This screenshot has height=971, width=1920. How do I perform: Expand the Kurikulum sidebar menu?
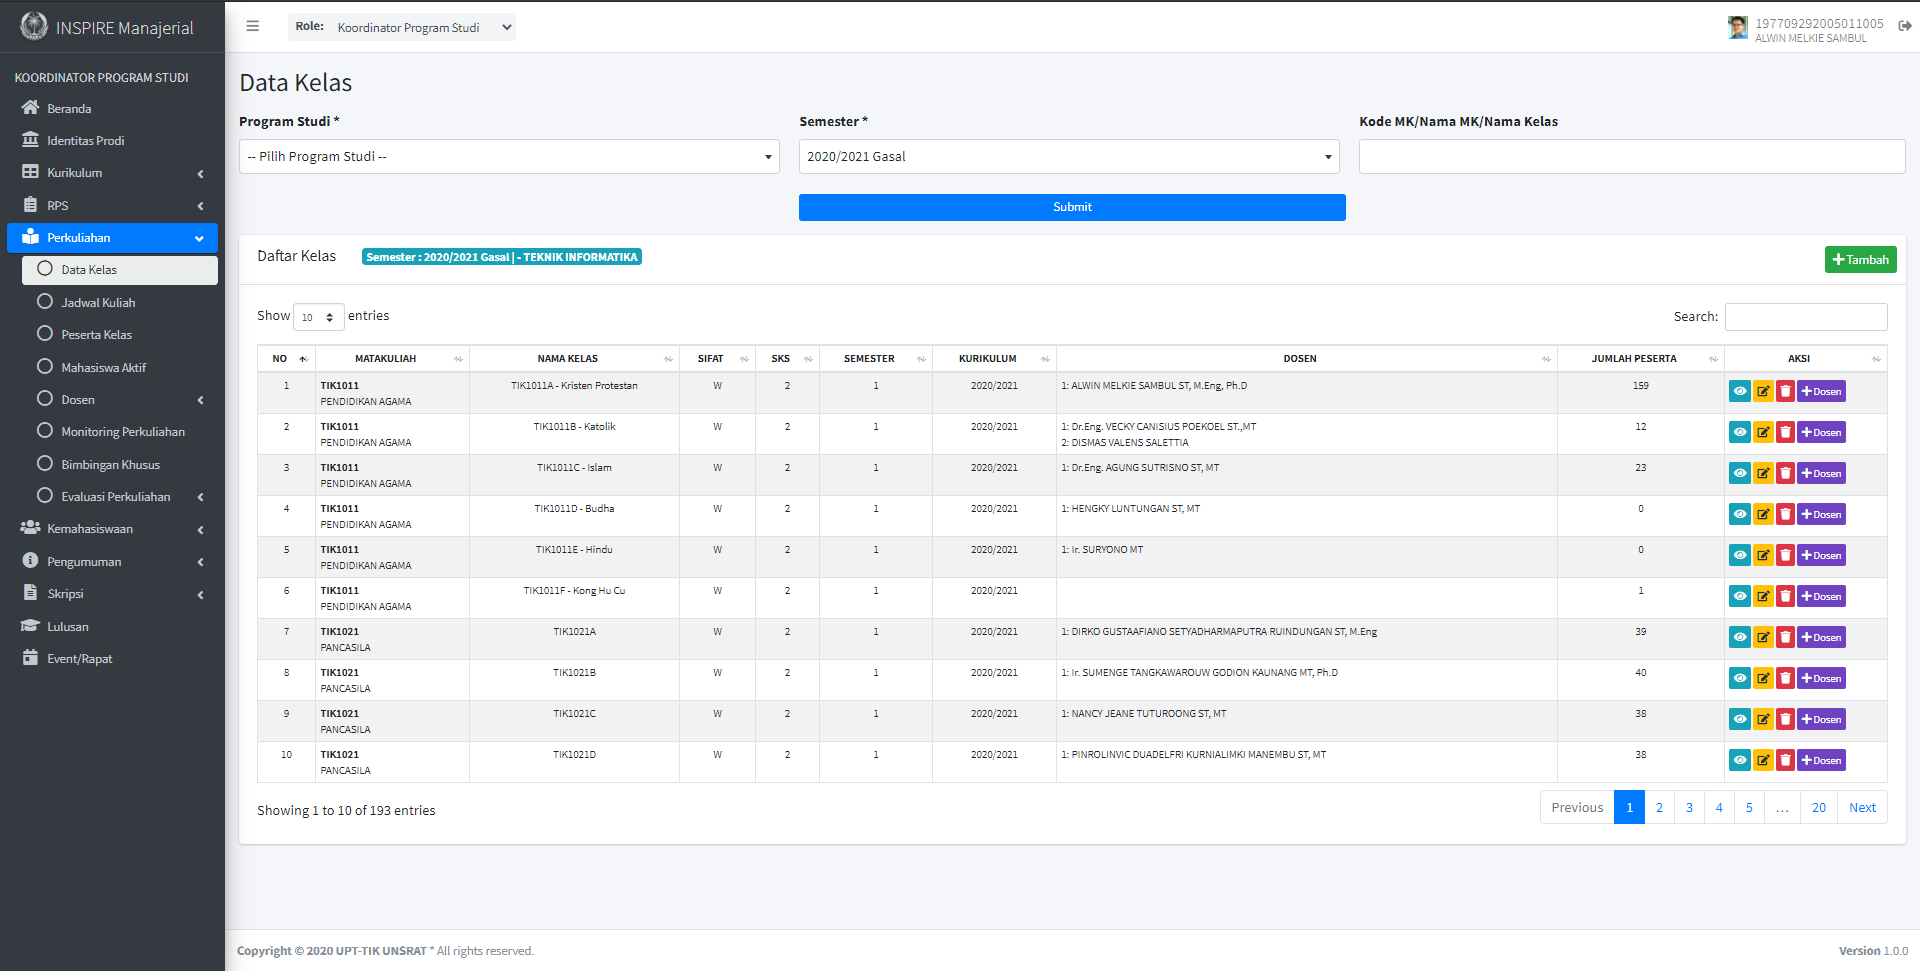[75, 173]
